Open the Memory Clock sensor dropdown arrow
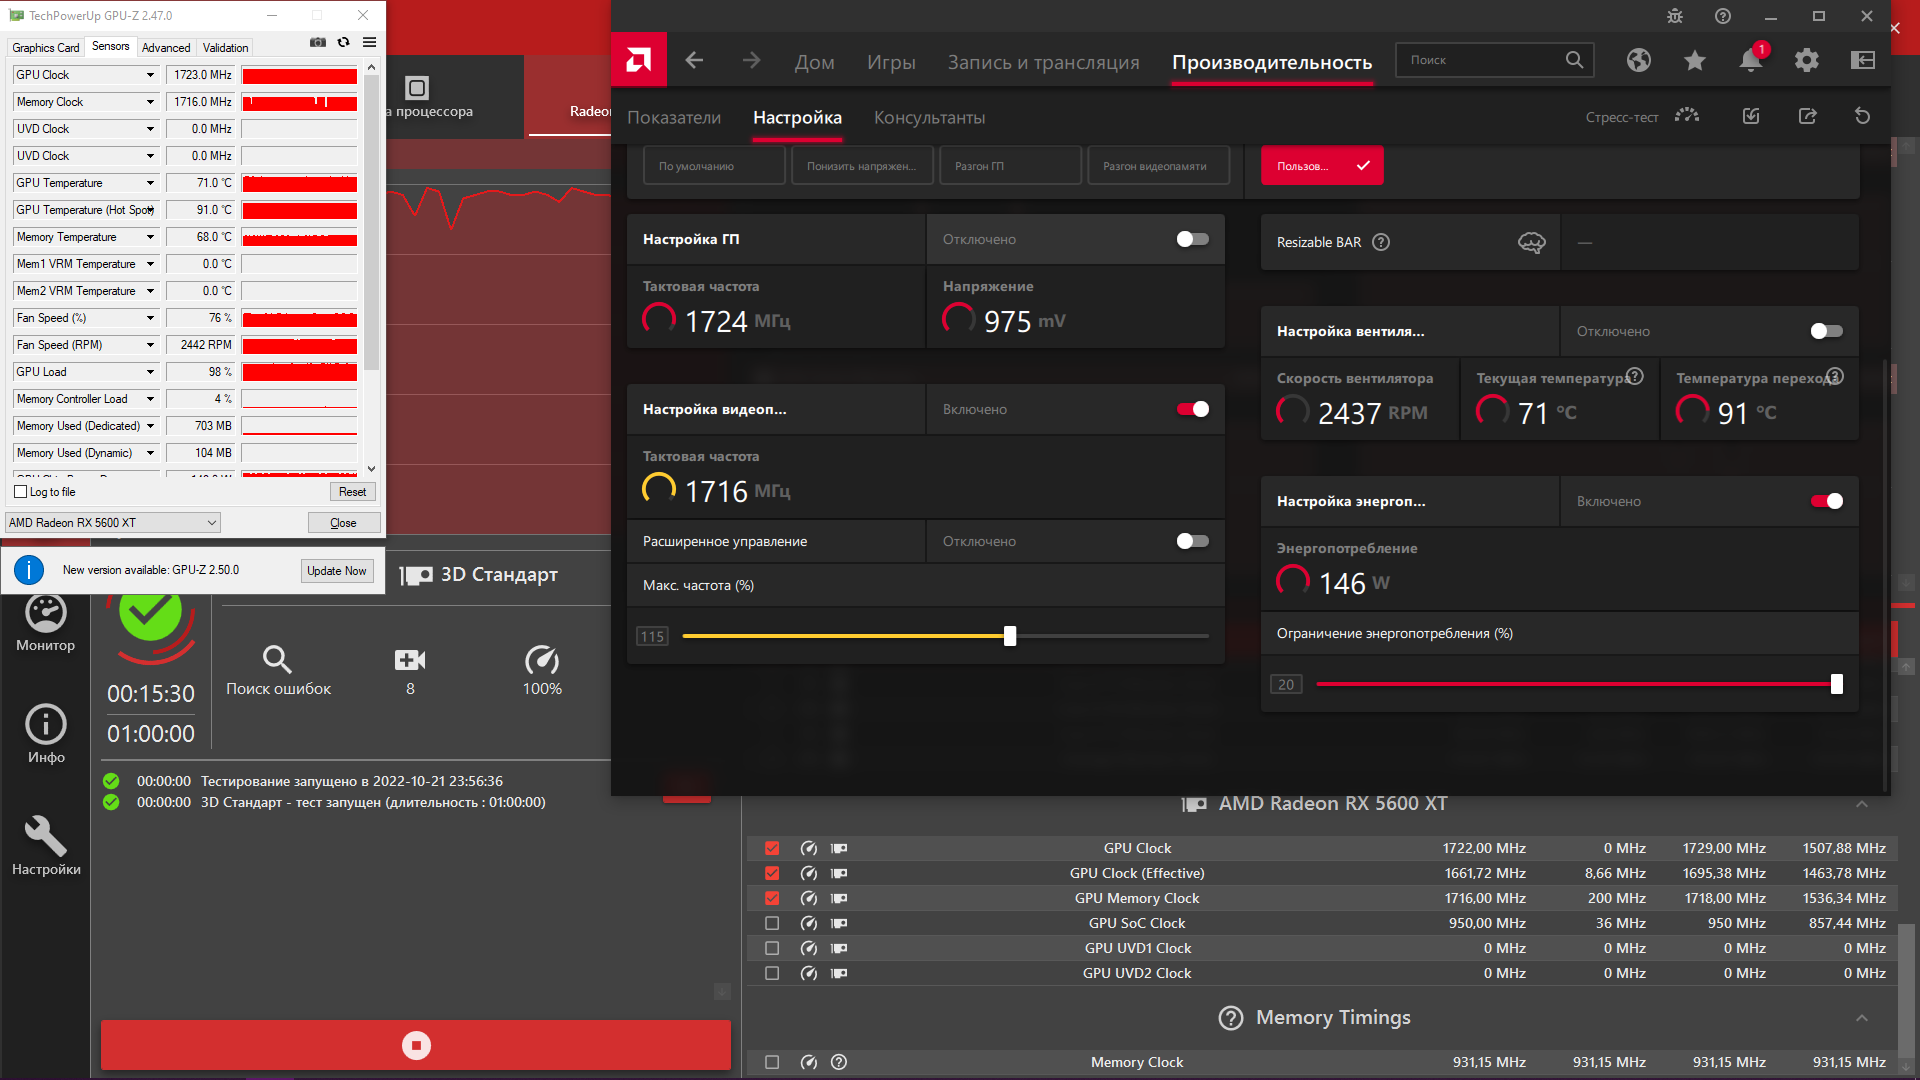 [150, 102]
